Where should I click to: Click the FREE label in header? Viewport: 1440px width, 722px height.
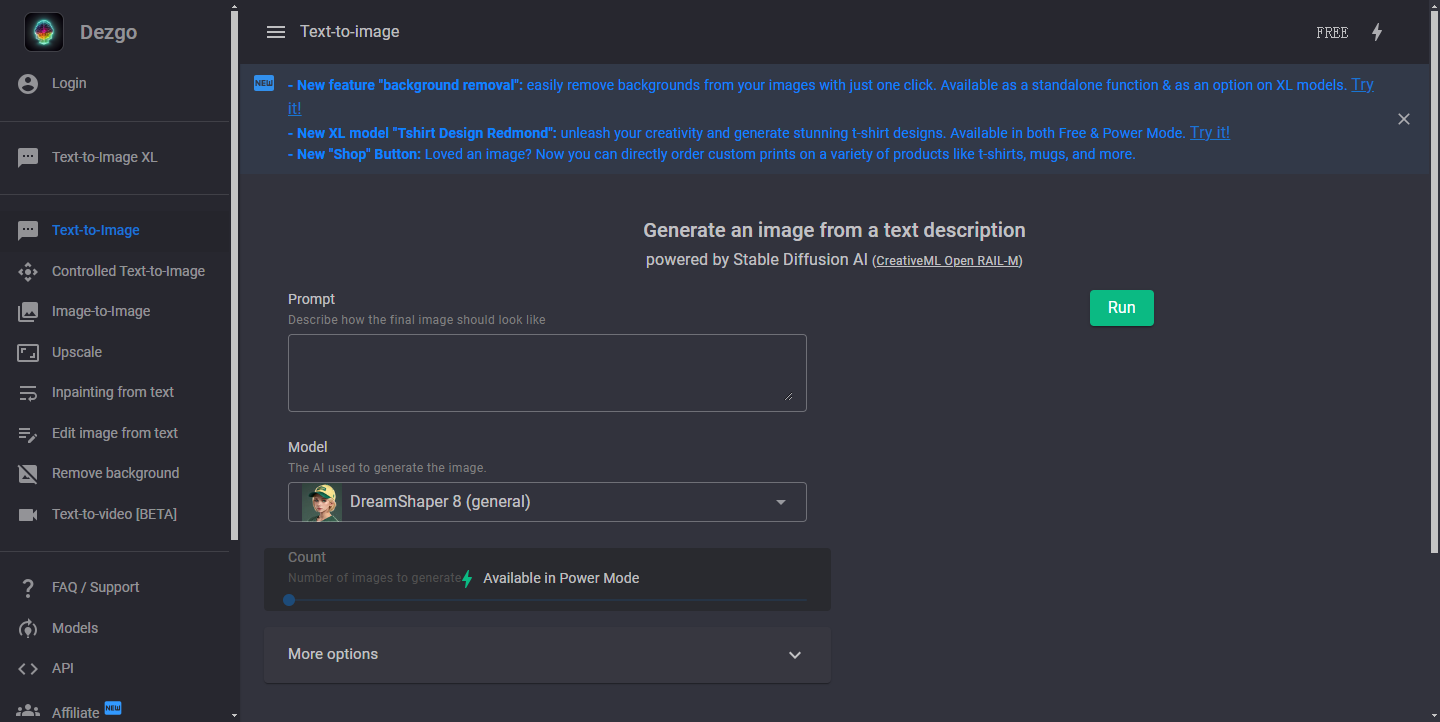click(x=1332, y=33)
